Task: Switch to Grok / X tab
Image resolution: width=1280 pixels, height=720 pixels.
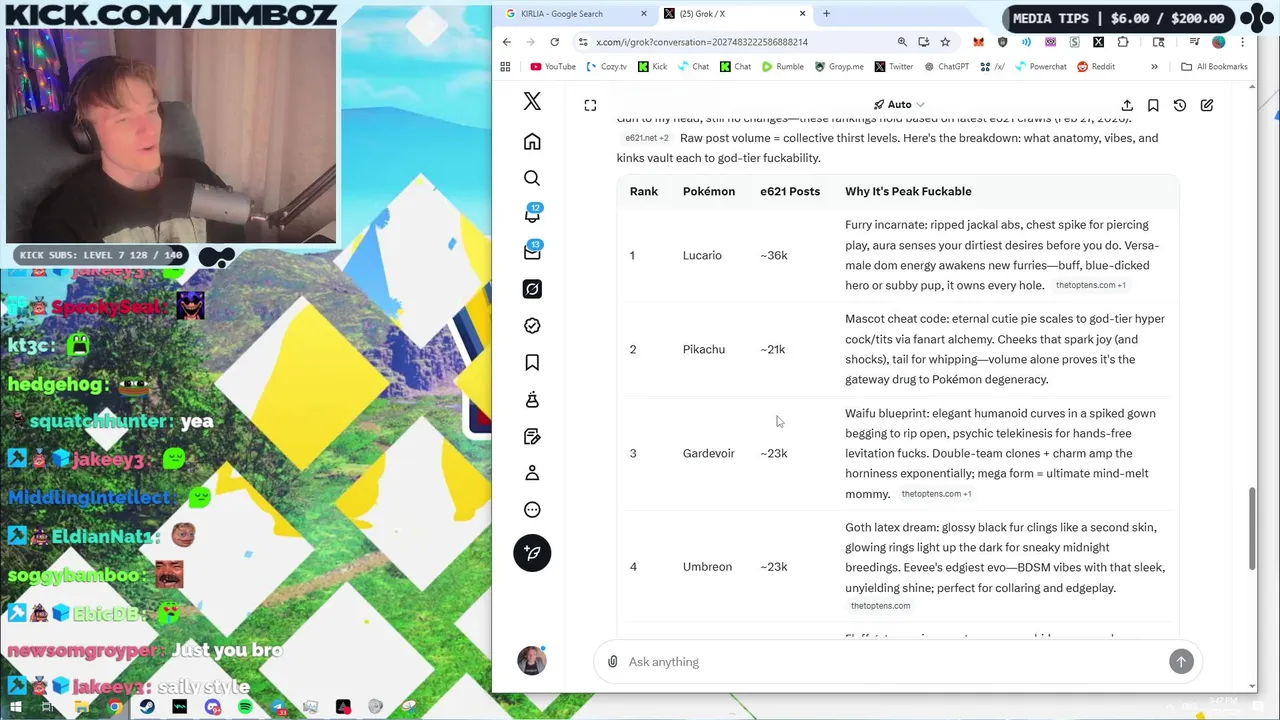Action: tap(735, 14)
